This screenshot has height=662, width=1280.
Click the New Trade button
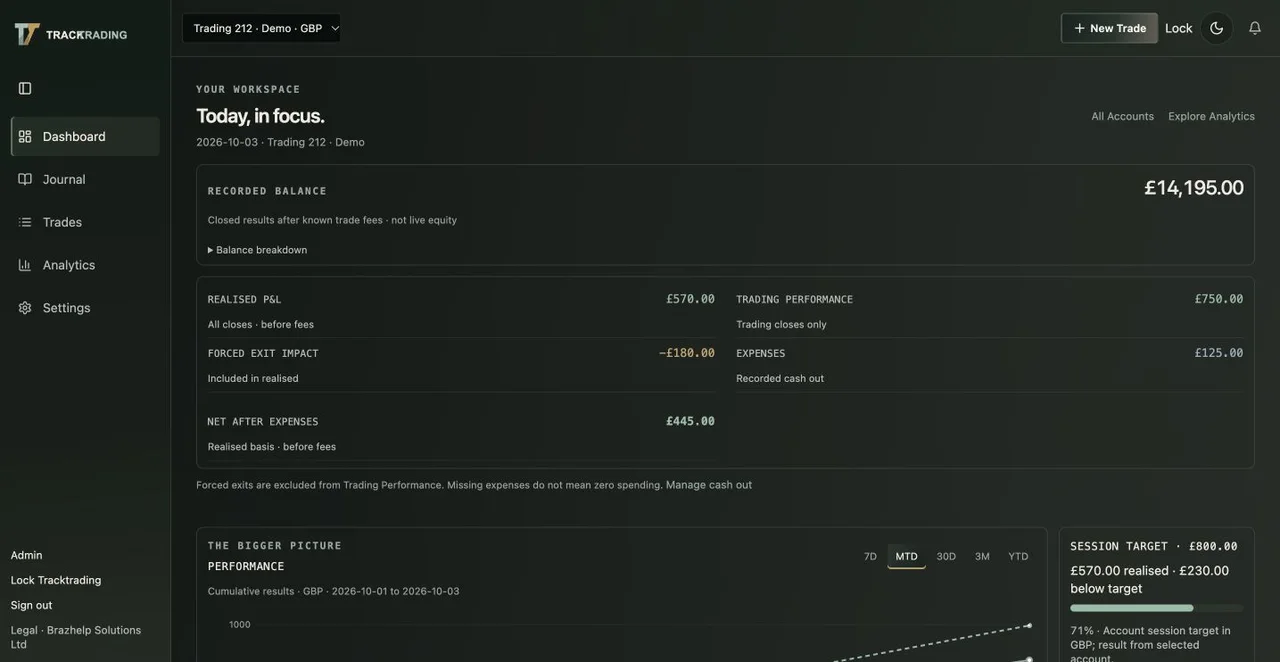tap(1109, 28)
